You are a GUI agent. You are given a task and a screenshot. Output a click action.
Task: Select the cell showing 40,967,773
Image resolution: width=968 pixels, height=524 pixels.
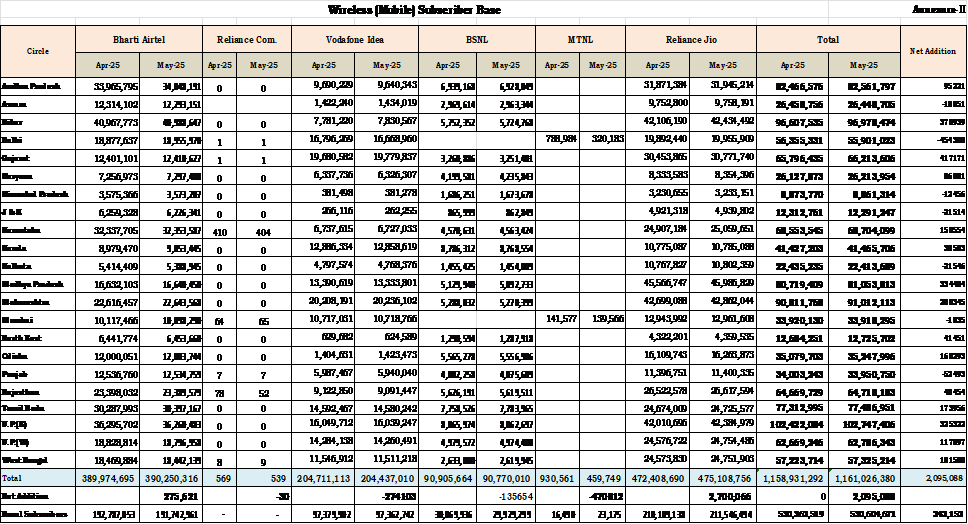[x=107, y=122]
